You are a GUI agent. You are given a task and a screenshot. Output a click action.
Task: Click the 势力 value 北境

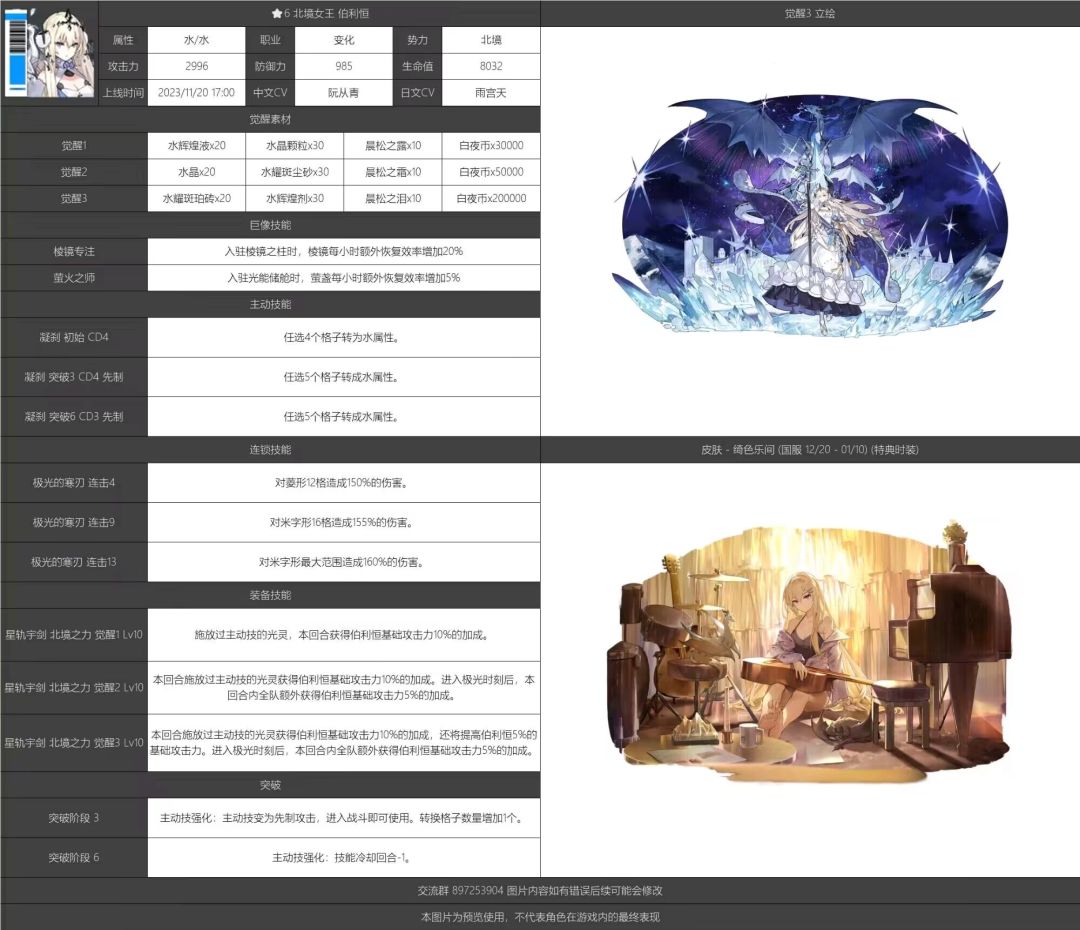[x=491, y=40]
